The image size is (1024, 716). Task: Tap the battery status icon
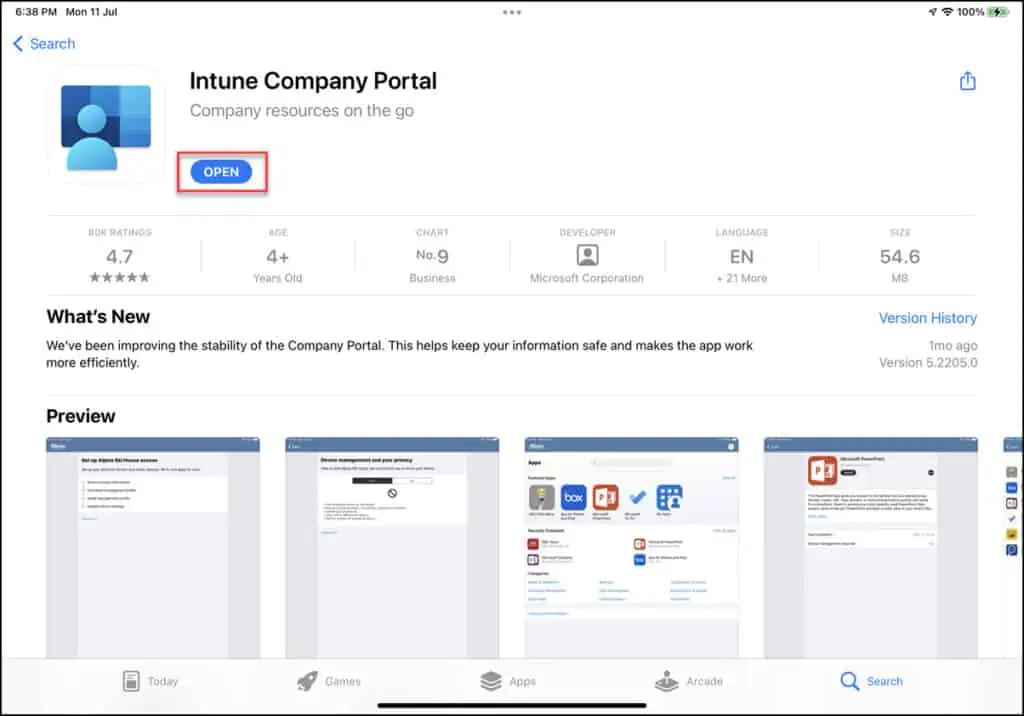tap(998, 12)
